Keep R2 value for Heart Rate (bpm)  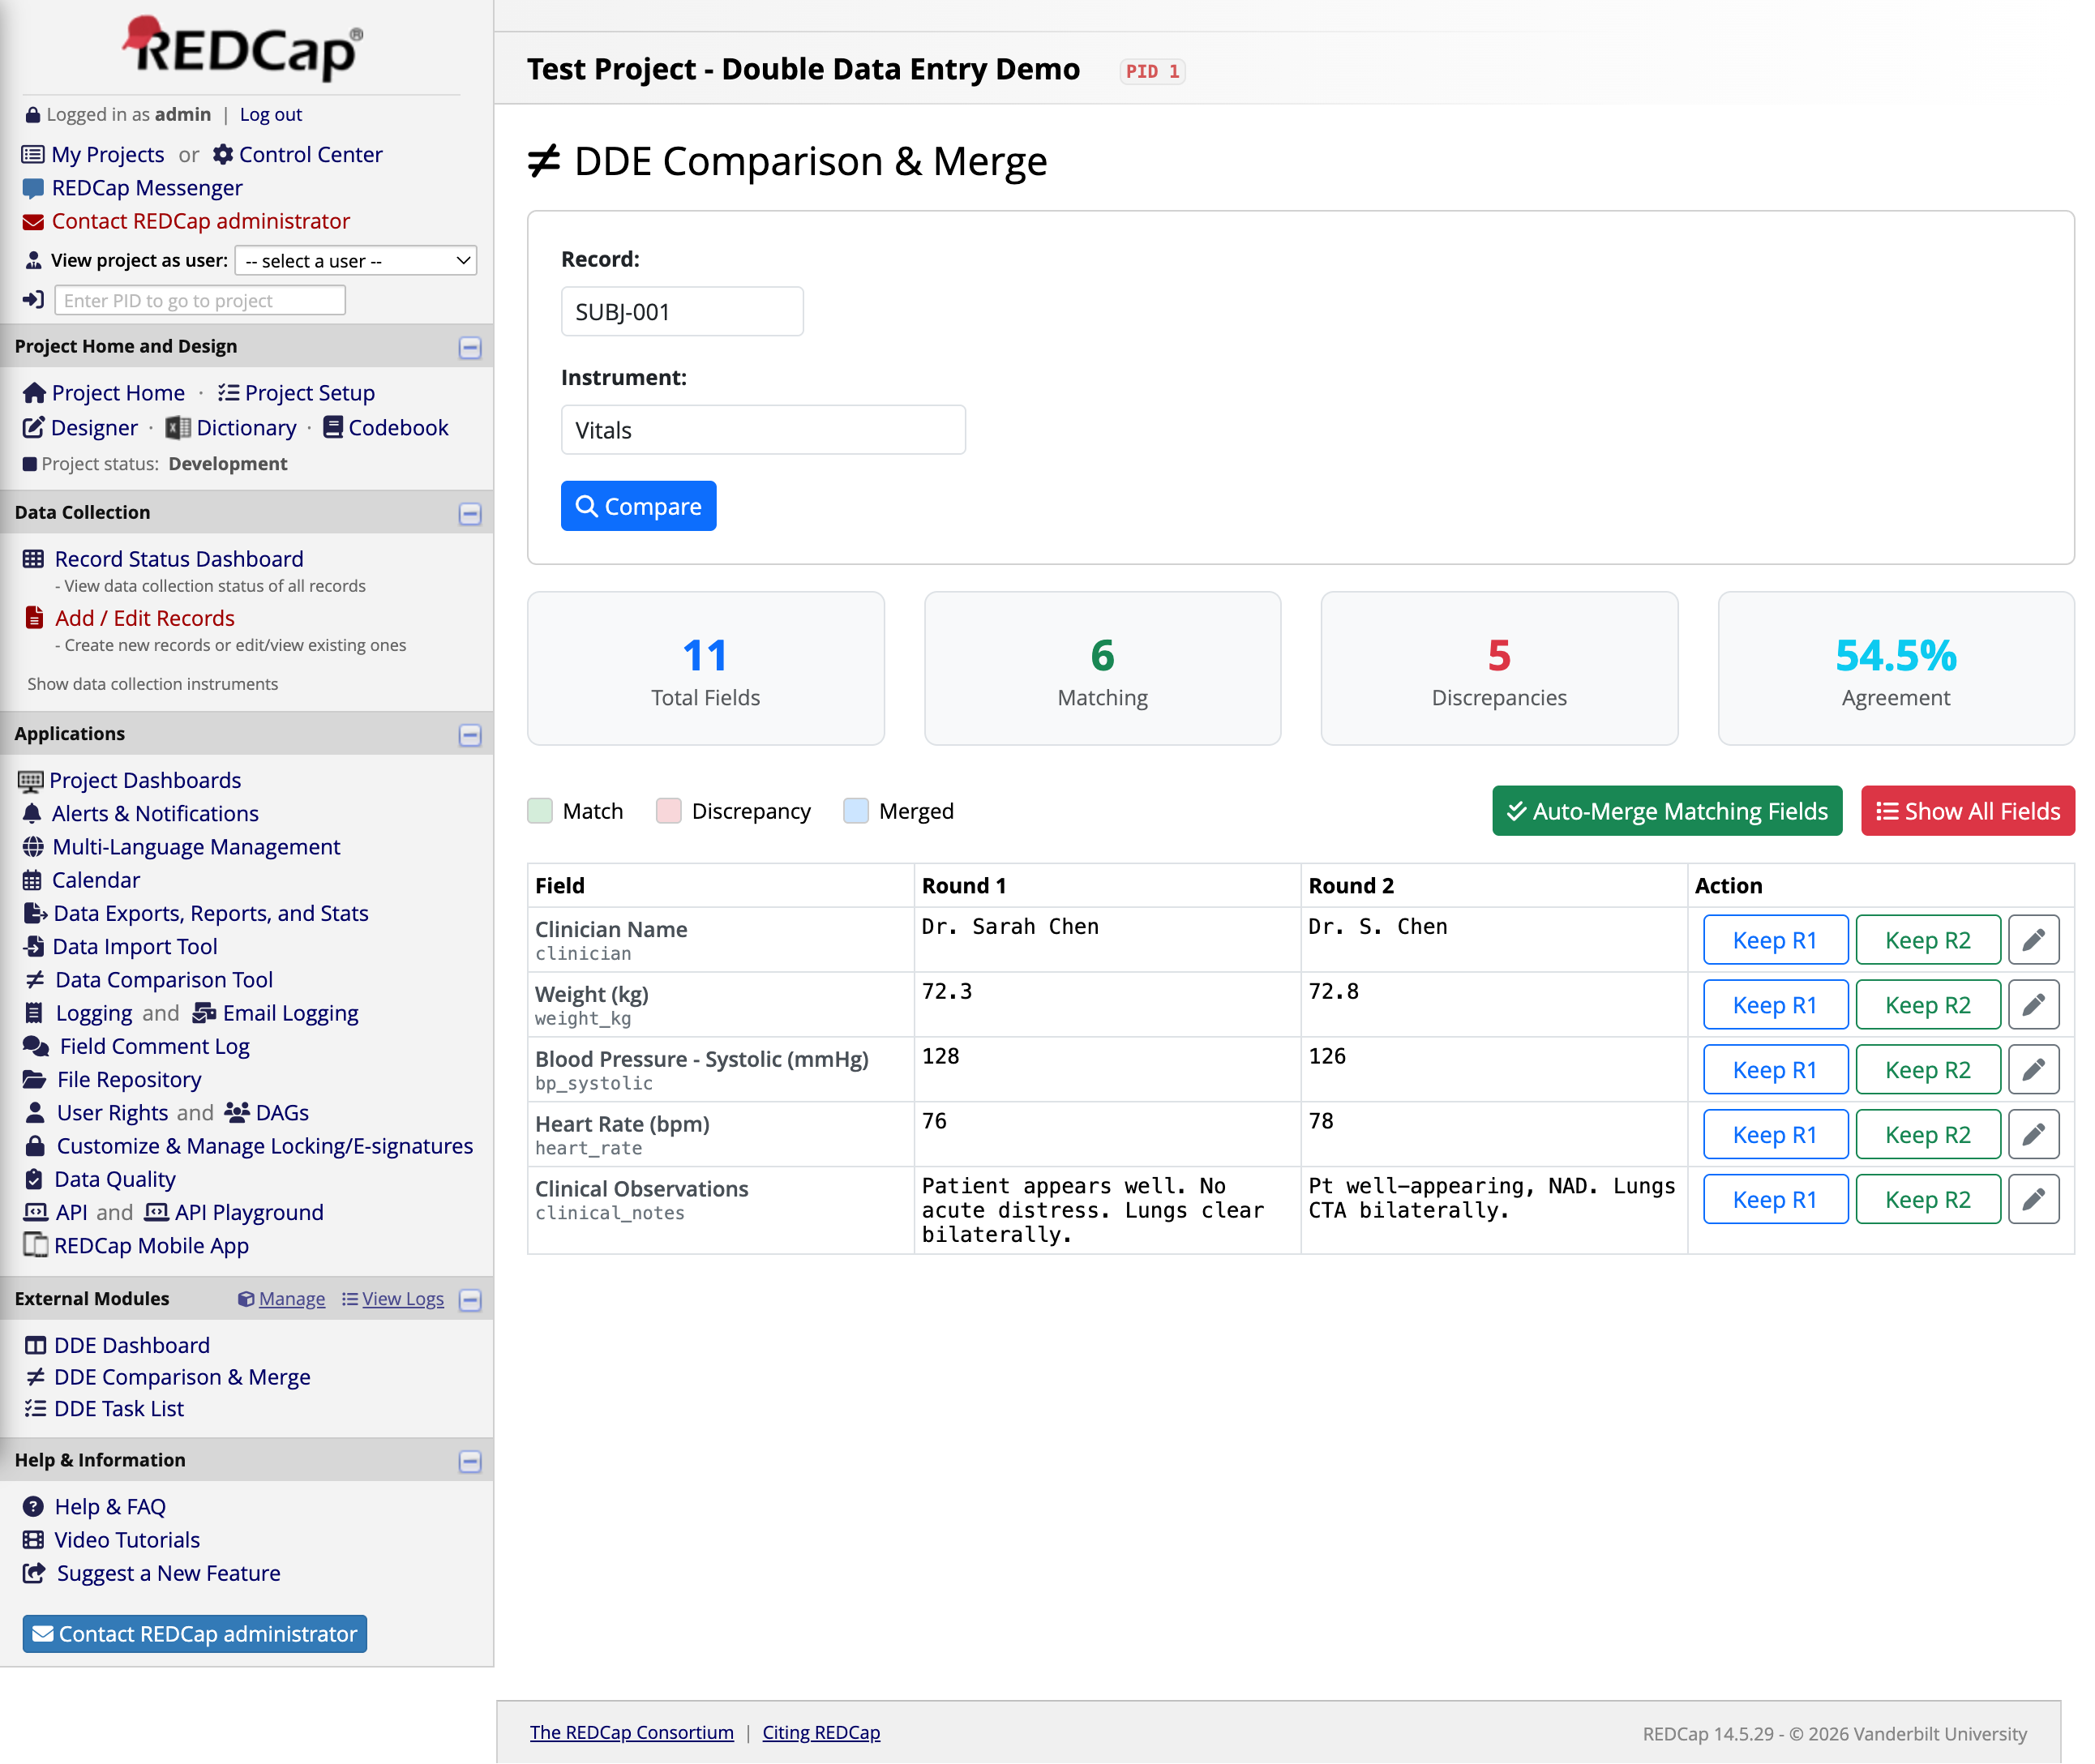1927,1135
